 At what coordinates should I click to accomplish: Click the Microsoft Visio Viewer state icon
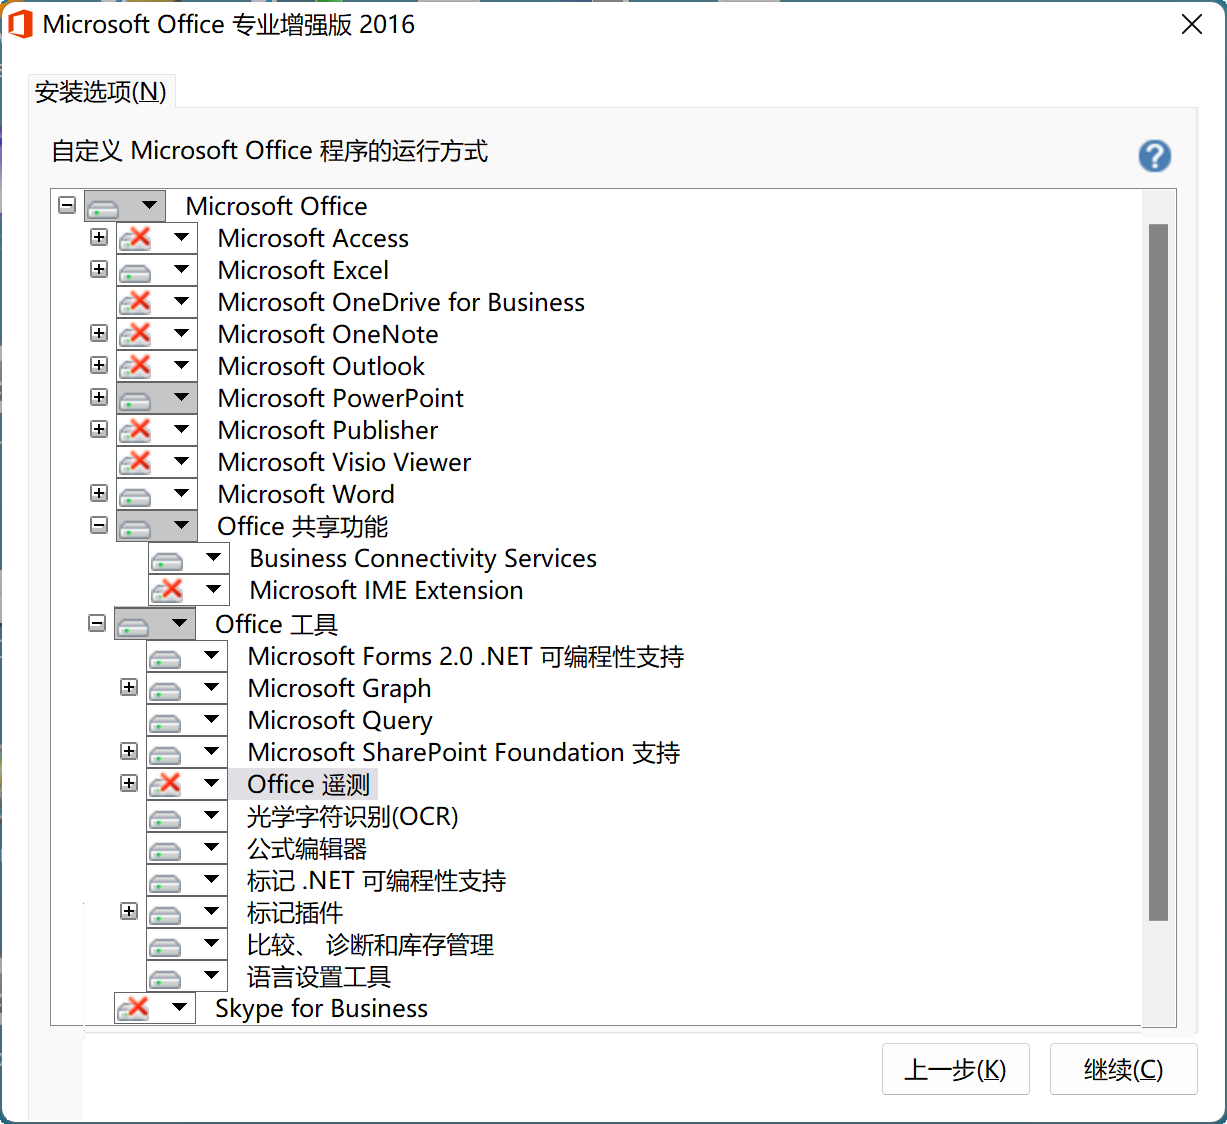point(135,463)
